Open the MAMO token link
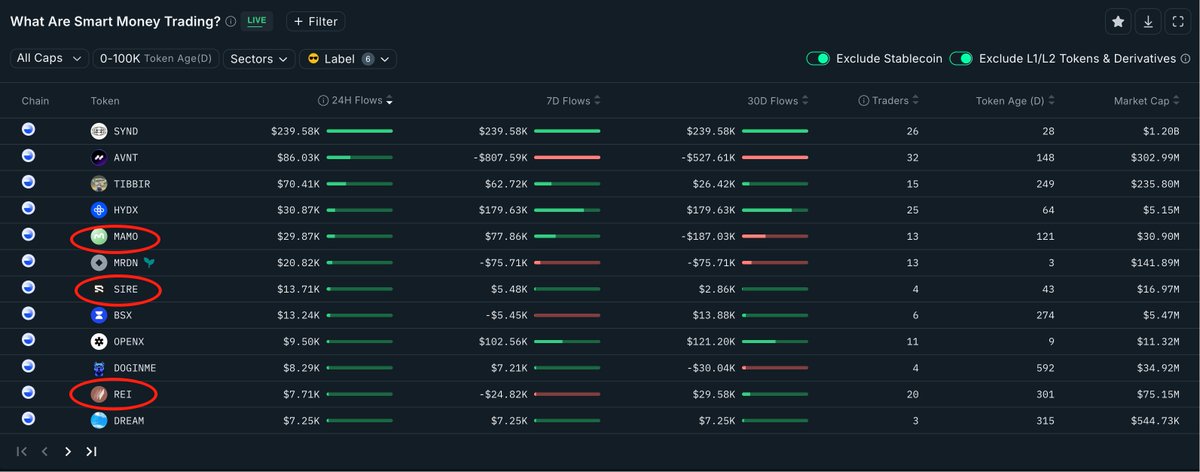Image resolution: width=1200 pixels, height=472 pixels. (x=126, y=237)
